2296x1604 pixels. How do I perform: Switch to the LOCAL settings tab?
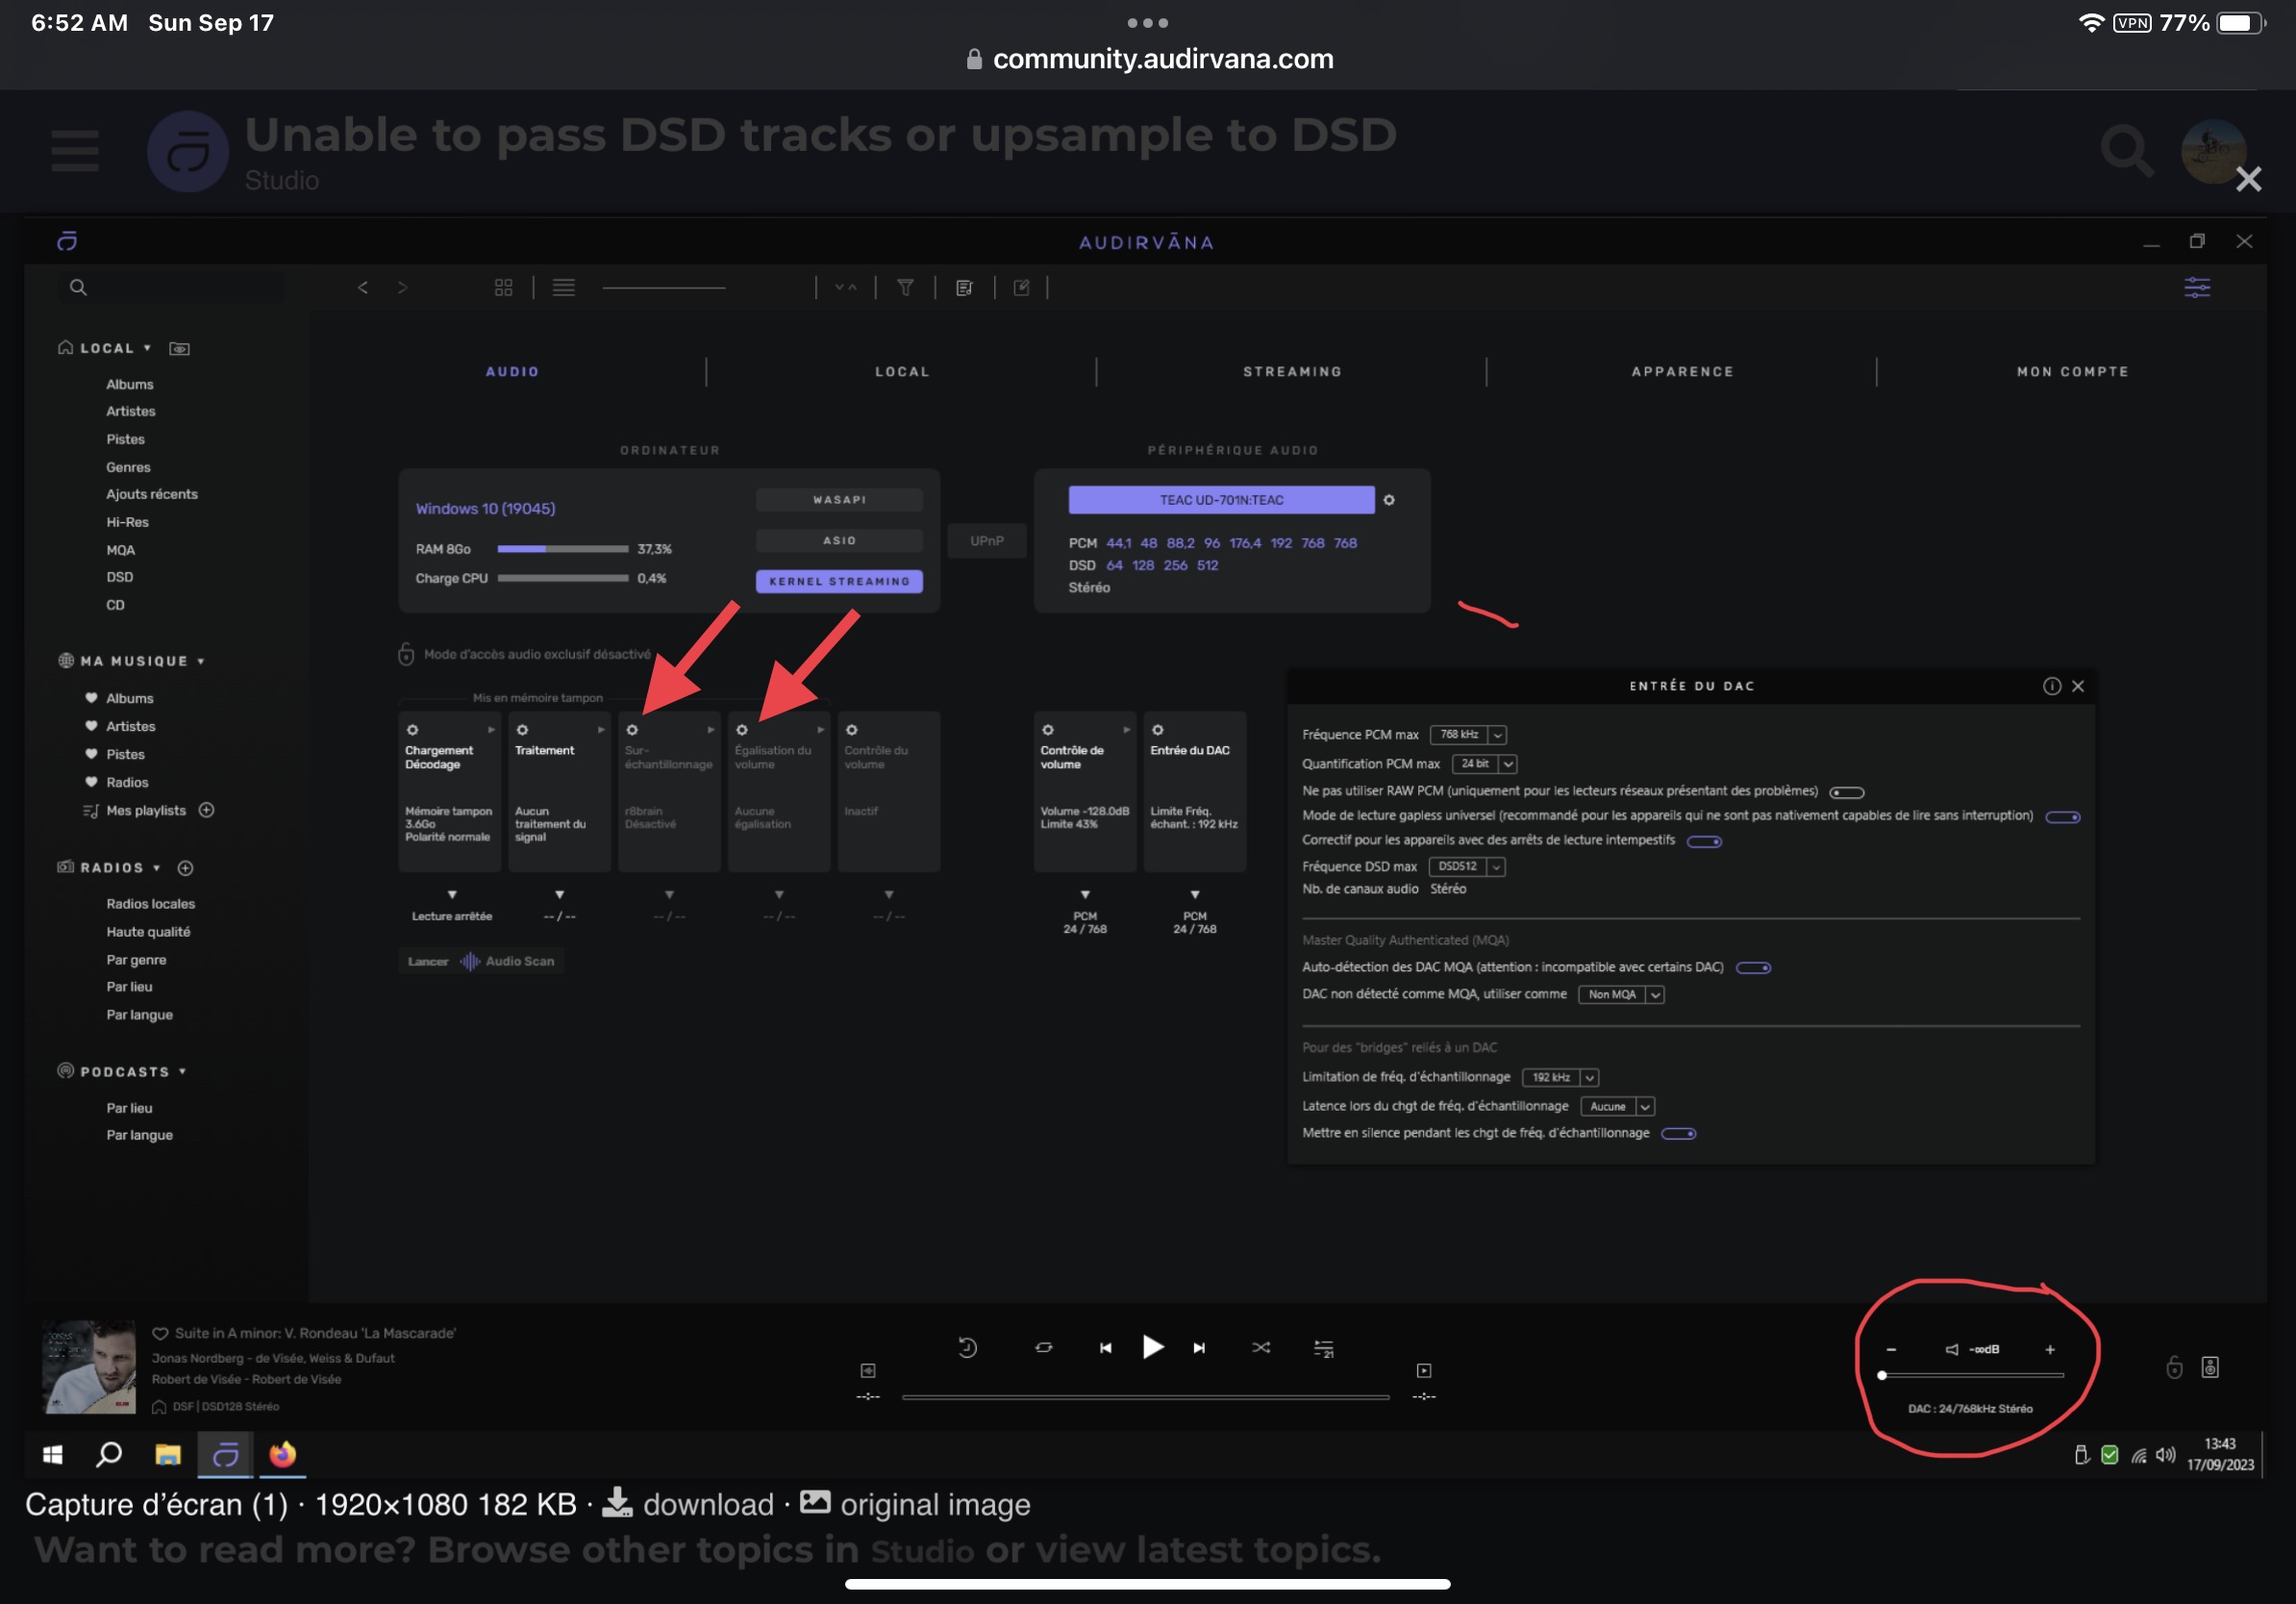[x=903, y=372]
